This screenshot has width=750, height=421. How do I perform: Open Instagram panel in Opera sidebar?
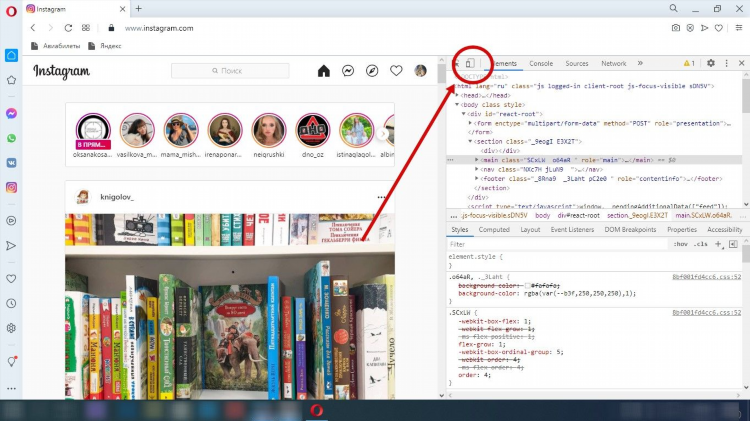pyautogui.click(x=11, y=188)
